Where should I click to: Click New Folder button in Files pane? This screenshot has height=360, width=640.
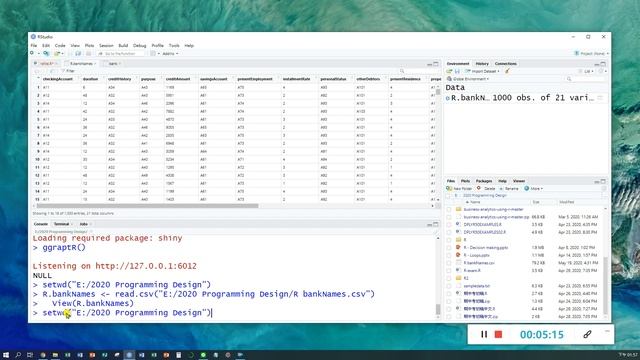[x=459, y=189]
